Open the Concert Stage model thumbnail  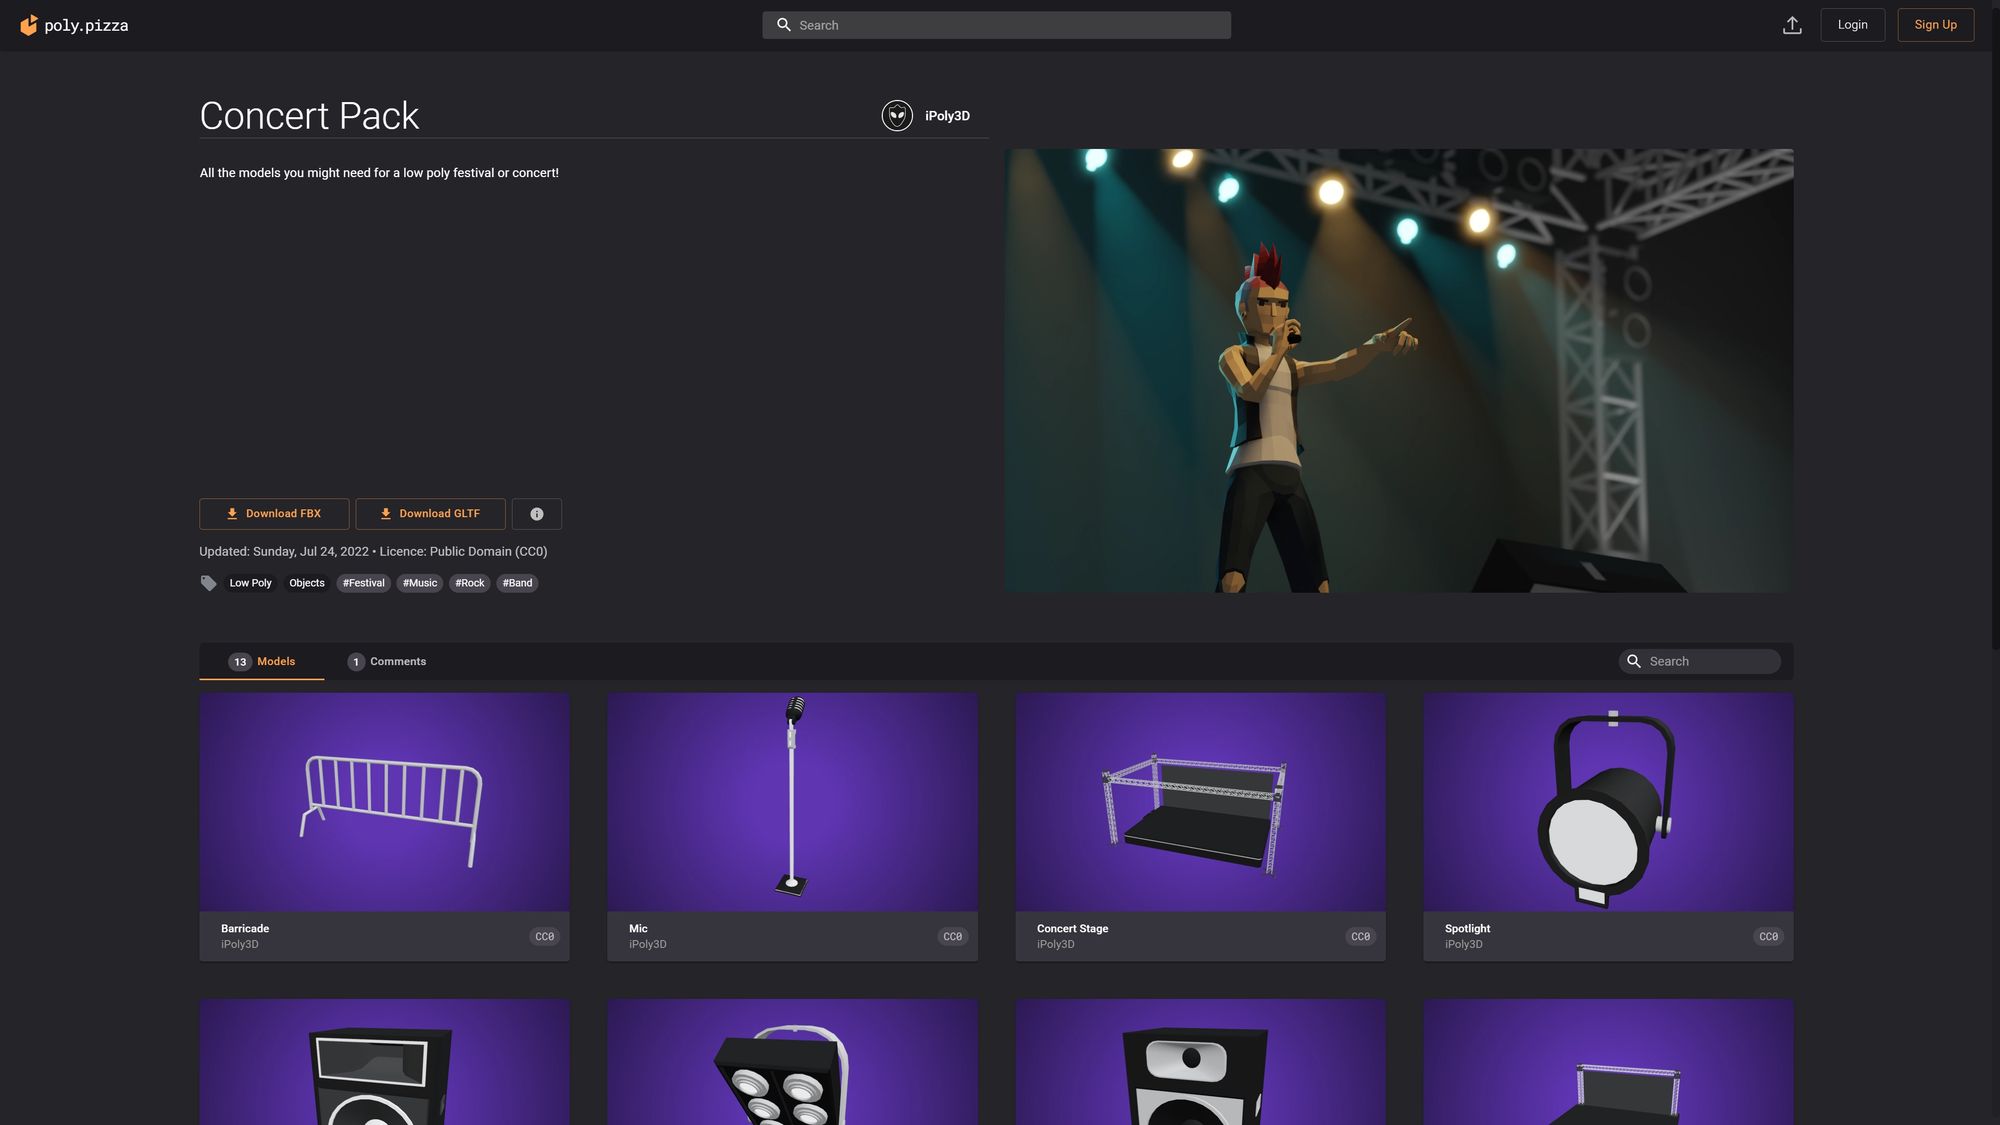[x=1200, y=802]
